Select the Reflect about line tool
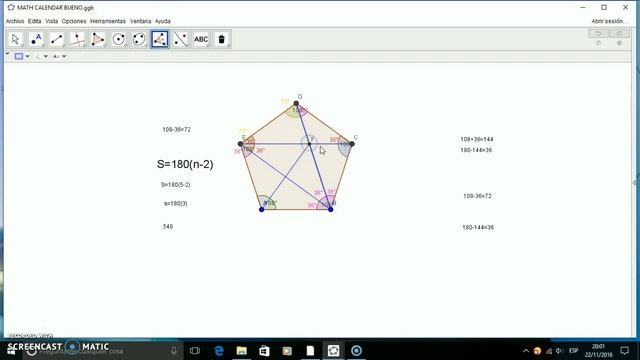Viewport: 640px width, 360px height. (180, 39)
